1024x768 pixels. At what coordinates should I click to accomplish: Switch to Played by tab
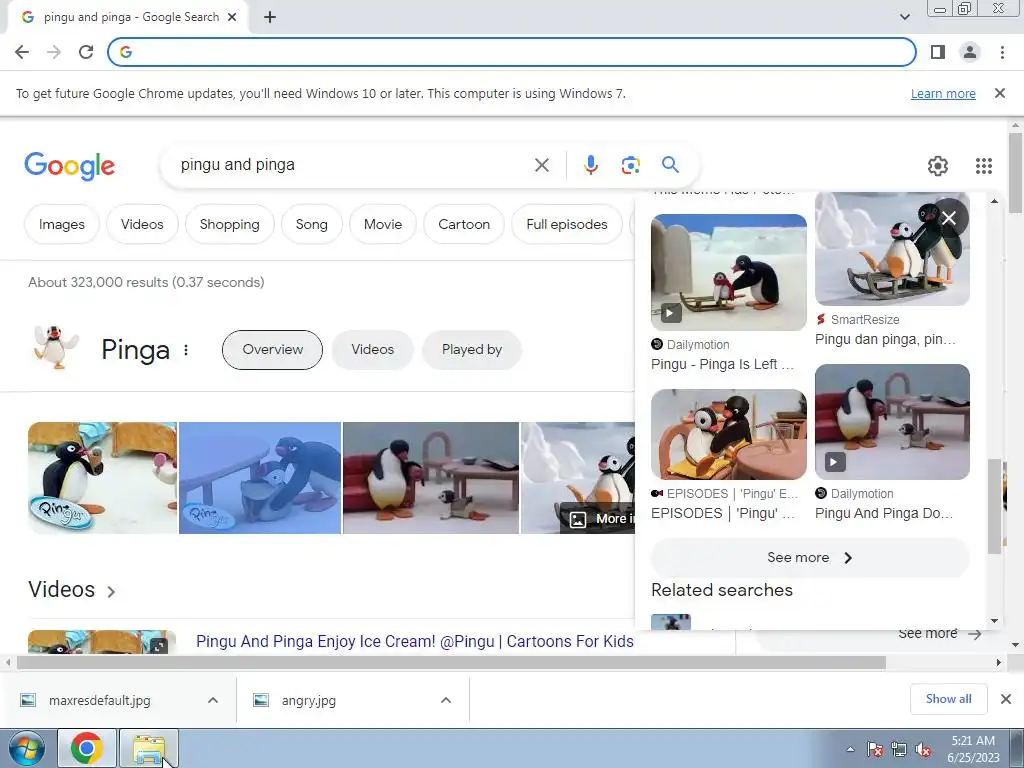(x=472, y=350)
